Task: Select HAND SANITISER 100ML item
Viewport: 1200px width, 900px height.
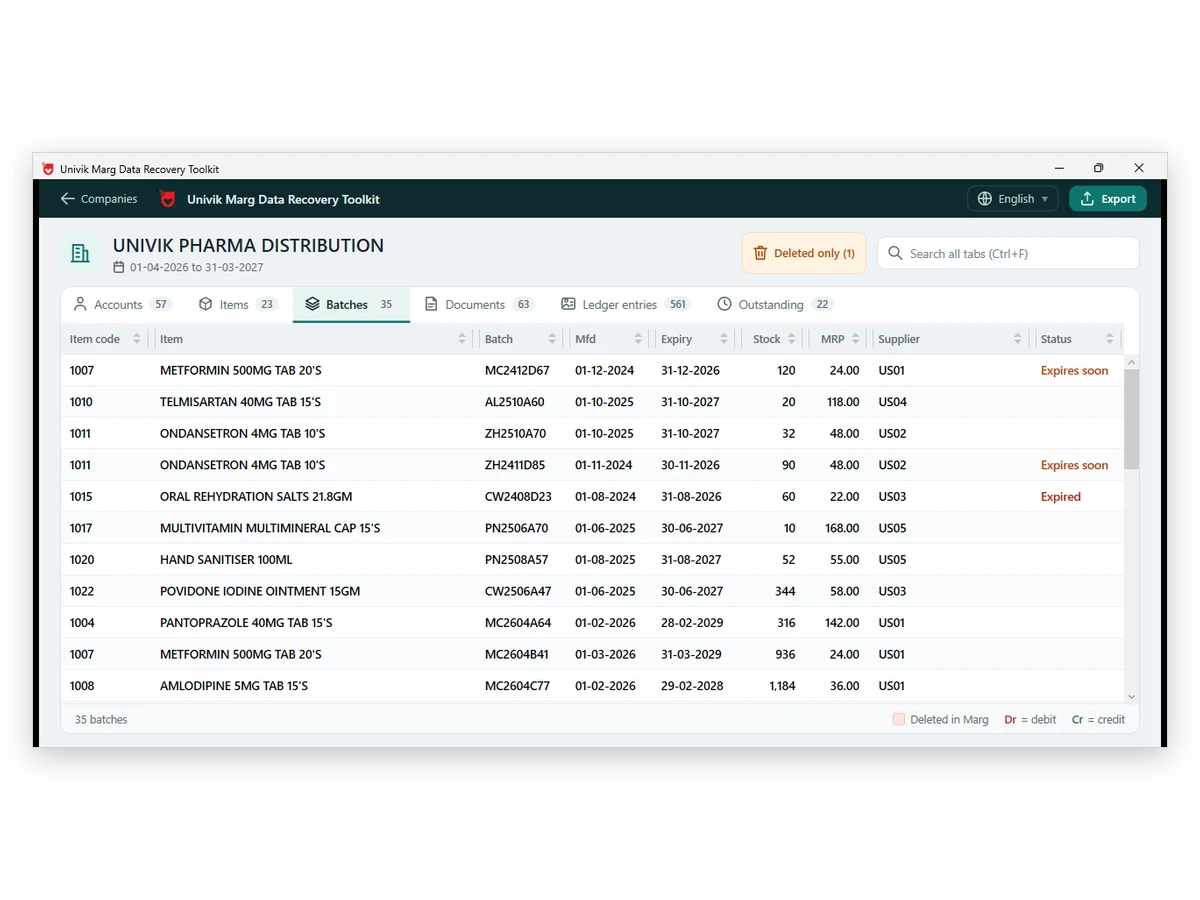Action: point(226,560)
